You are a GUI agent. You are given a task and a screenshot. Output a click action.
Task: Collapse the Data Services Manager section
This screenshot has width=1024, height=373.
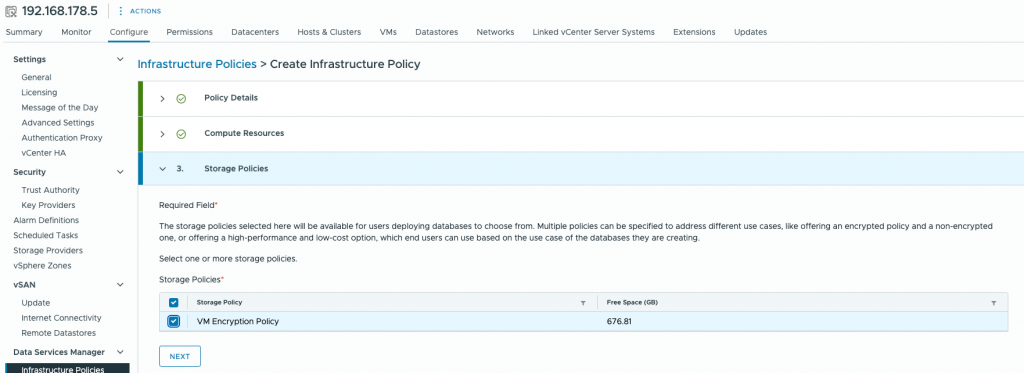point(120,353)
